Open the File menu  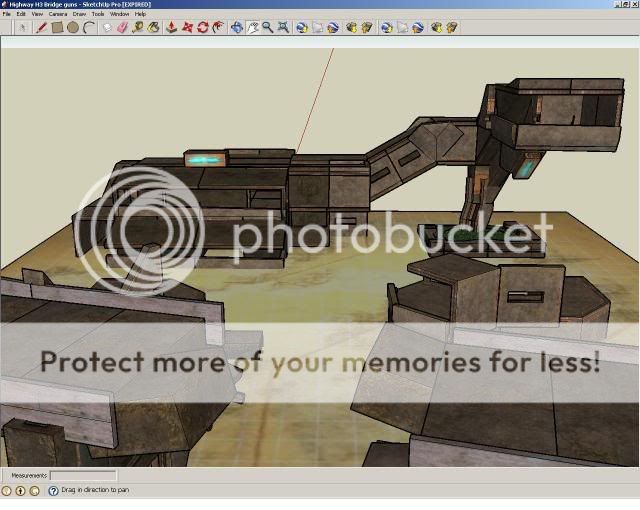click(7, 14)
